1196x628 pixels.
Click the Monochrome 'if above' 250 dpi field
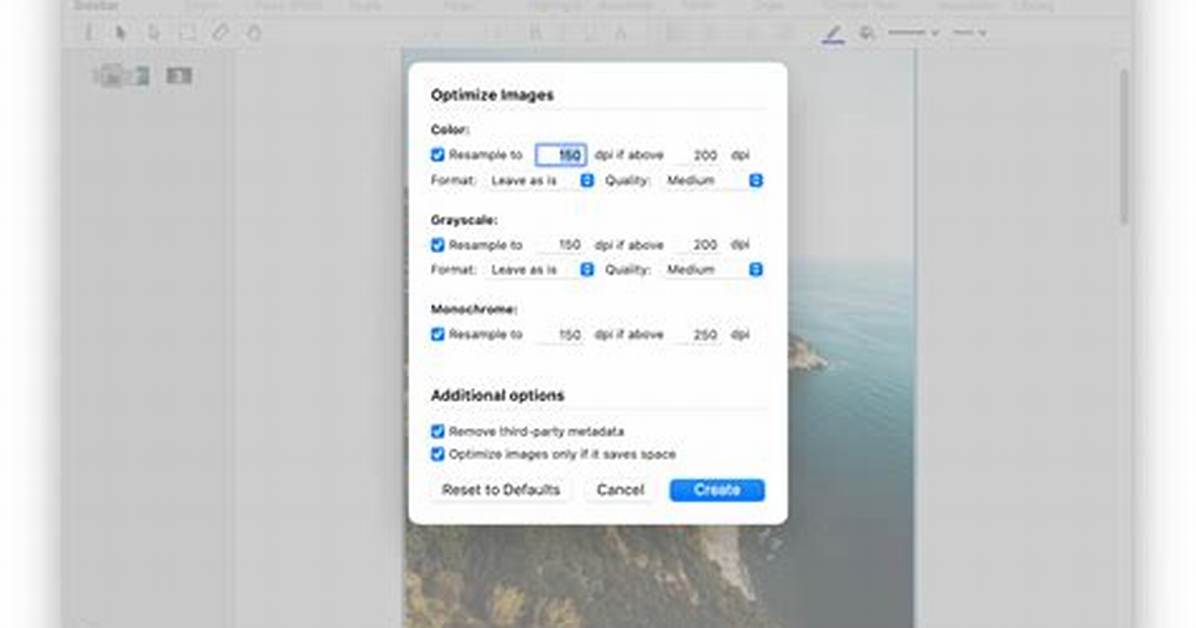pos(698,334)
